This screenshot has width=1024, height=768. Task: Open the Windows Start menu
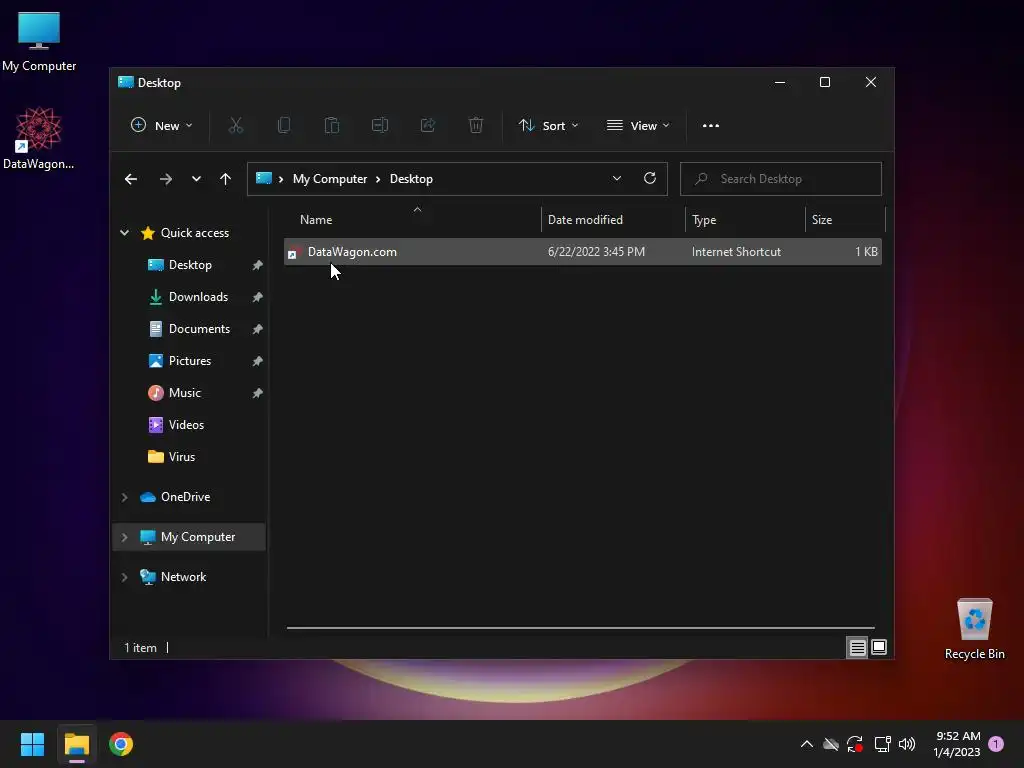[x=32, y=744]
